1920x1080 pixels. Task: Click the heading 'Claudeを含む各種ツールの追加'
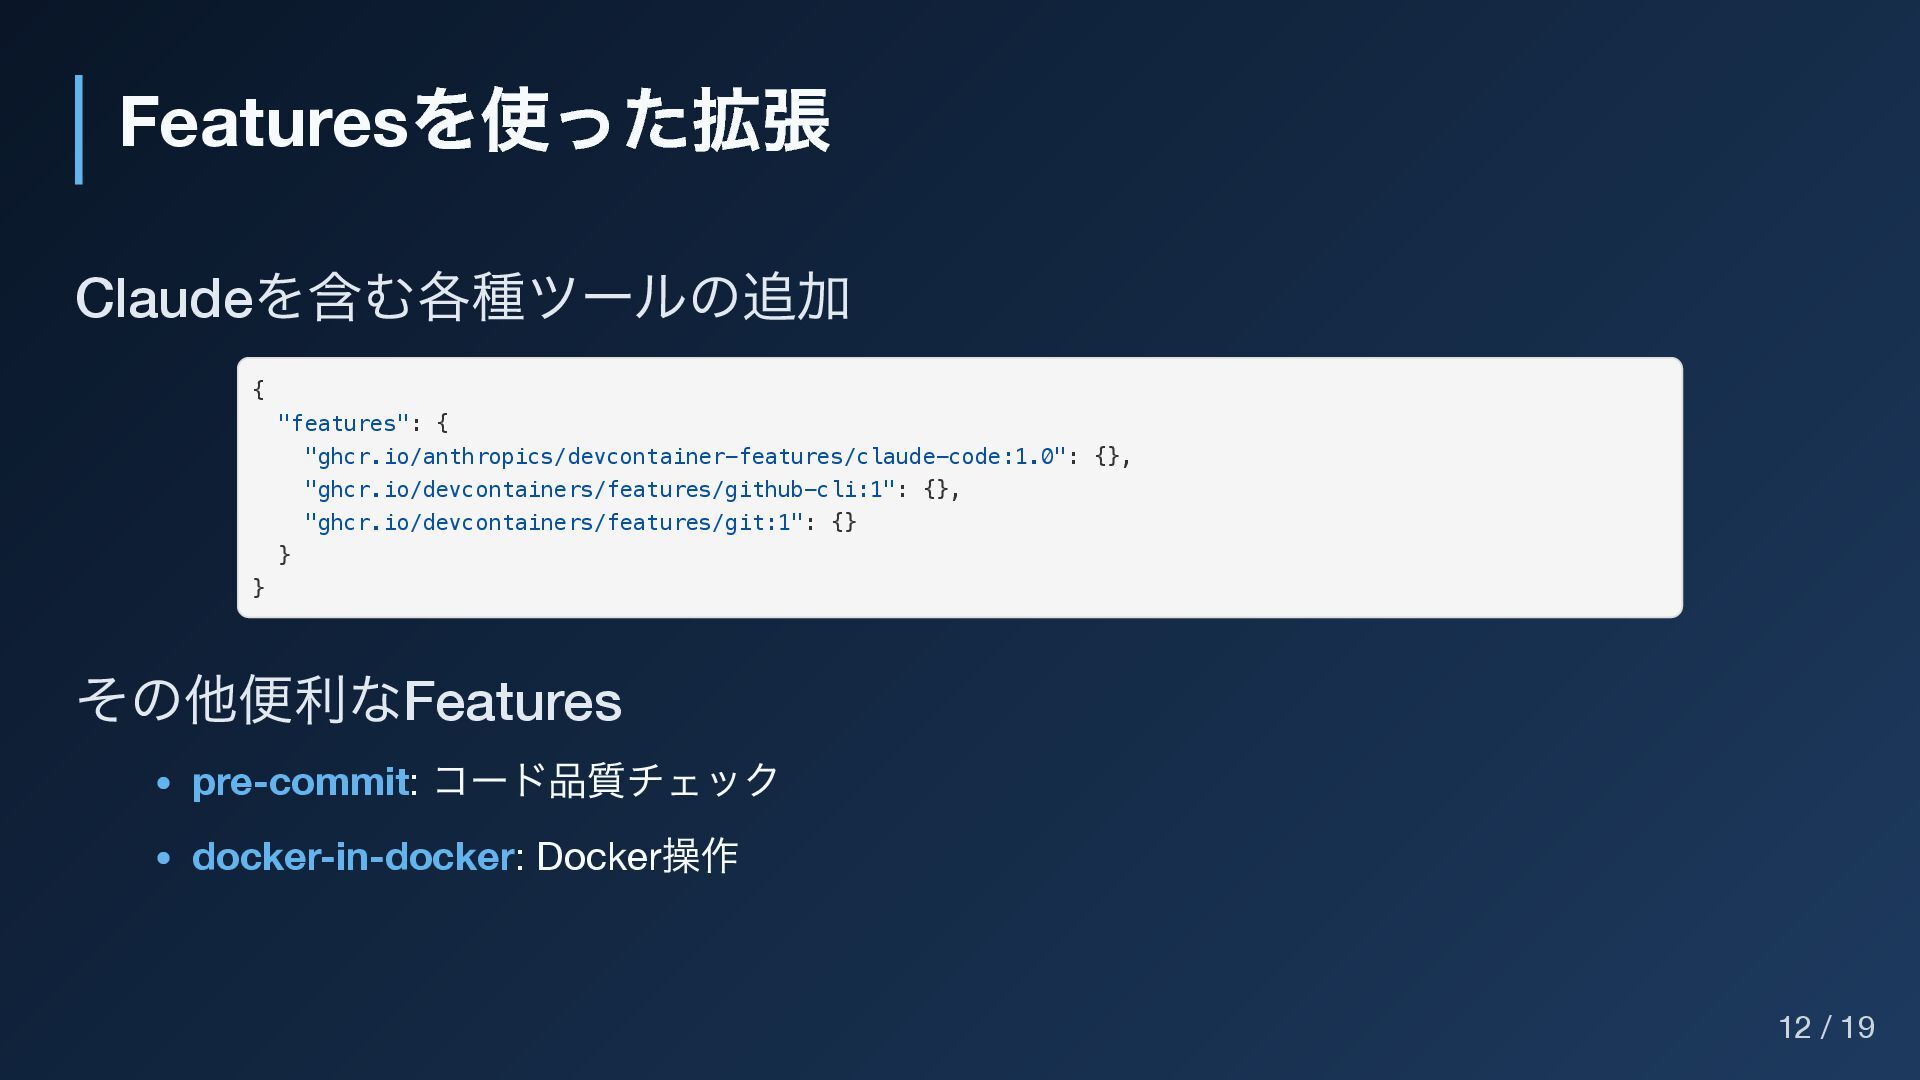tap(463, 298)
